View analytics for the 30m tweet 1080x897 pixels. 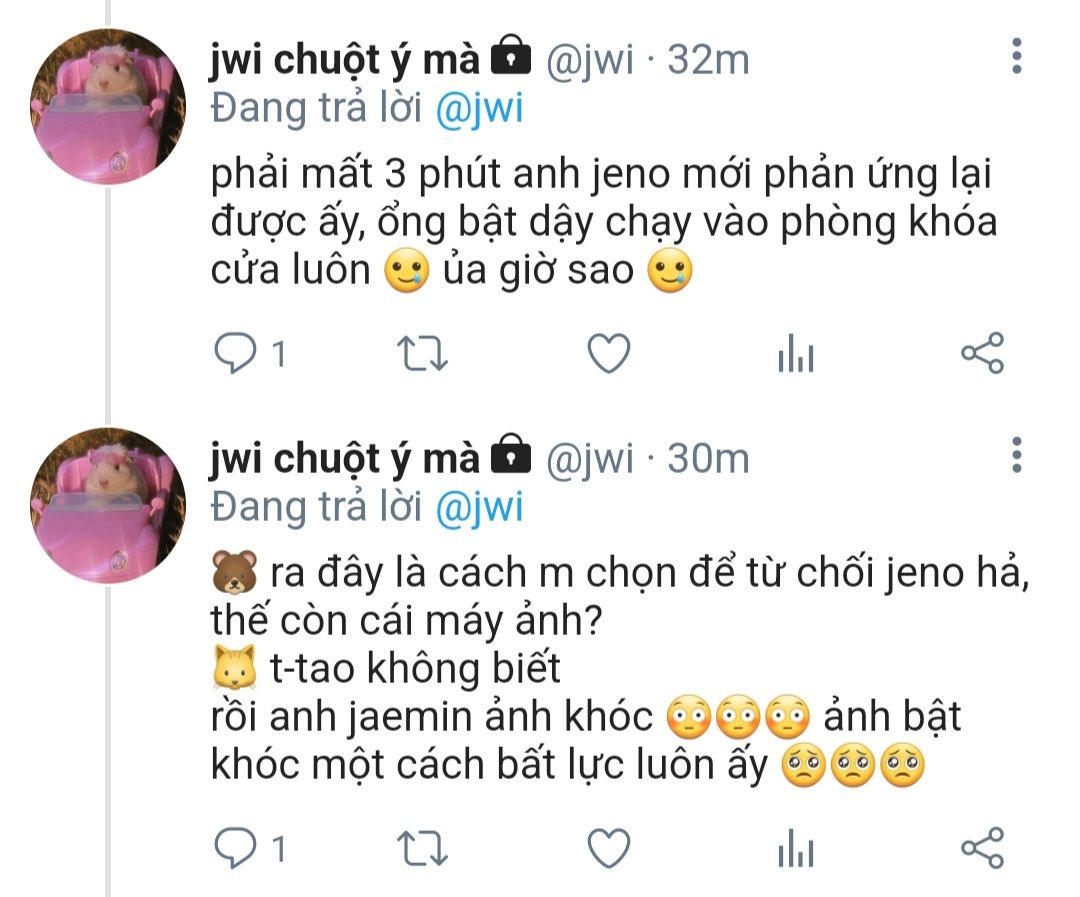796,848
